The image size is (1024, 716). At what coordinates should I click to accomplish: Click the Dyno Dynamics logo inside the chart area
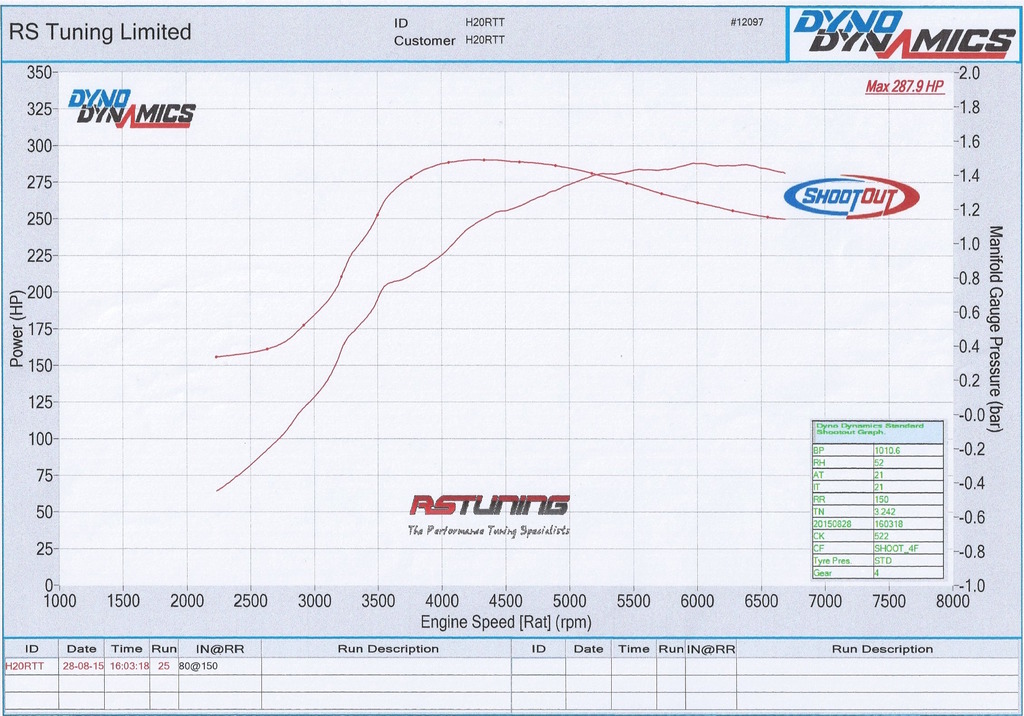coord(132,108)
